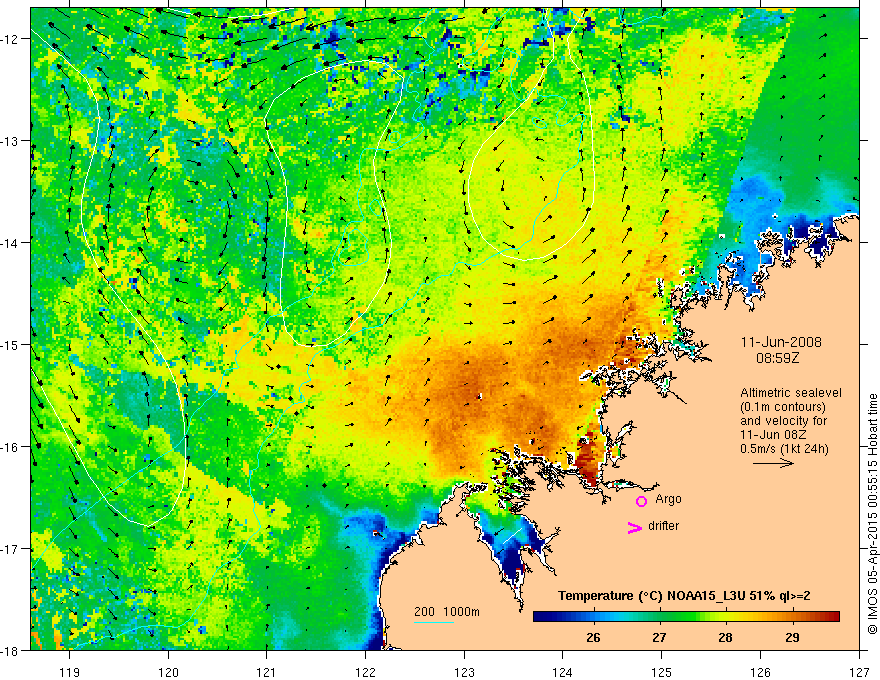Click latitude axis label -13
This screenshot has height=680, width=880.
[10, 141]
